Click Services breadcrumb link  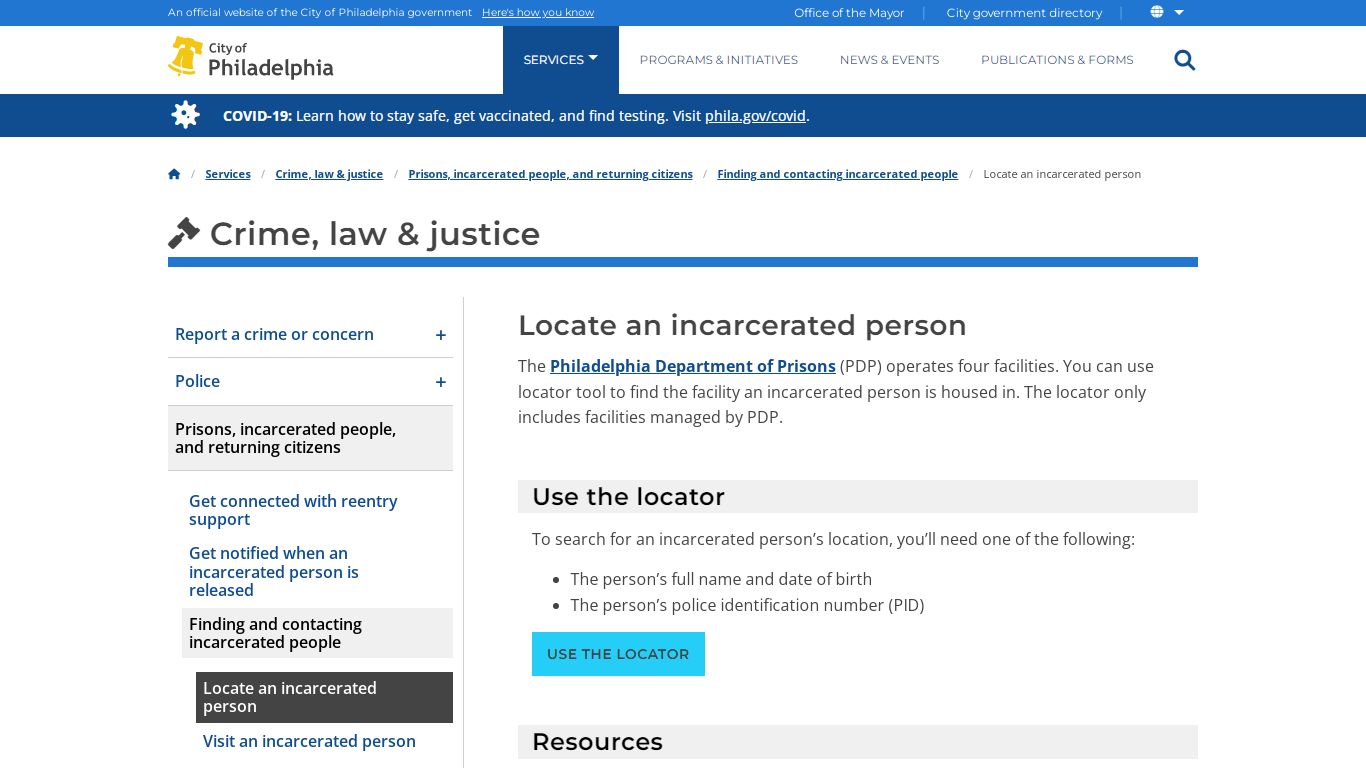pos(228,174)
